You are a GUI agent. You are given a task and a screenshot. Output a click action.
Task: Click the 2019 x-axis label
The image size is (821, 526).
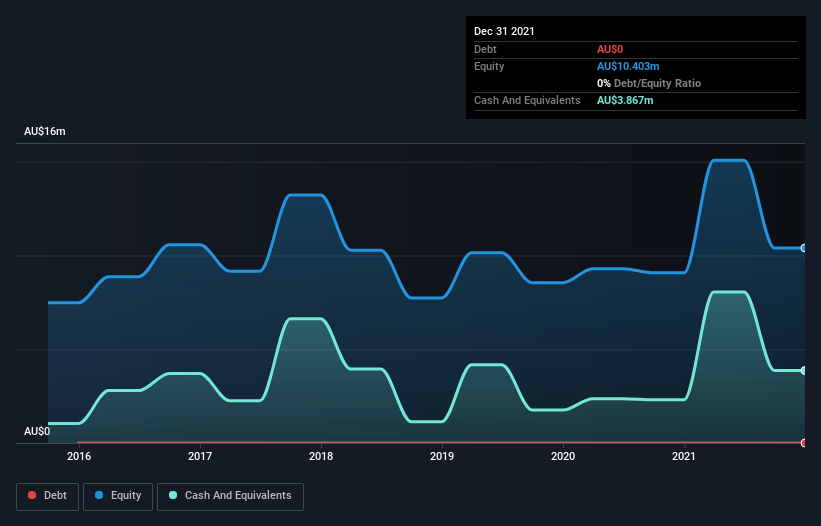click(442, 456)
